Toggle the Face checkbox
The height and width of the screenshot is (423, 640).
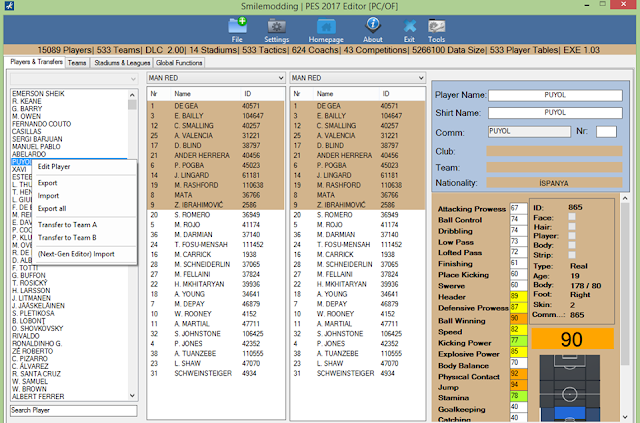pyautogui.click(x=572, y=217)
